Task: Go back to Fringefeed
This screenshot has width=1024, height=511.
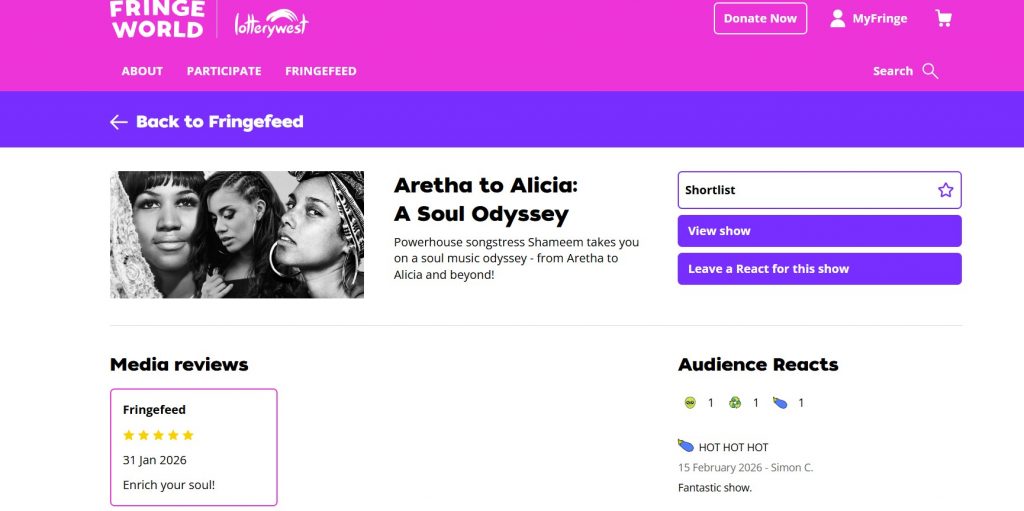Action: coord(219,122)
